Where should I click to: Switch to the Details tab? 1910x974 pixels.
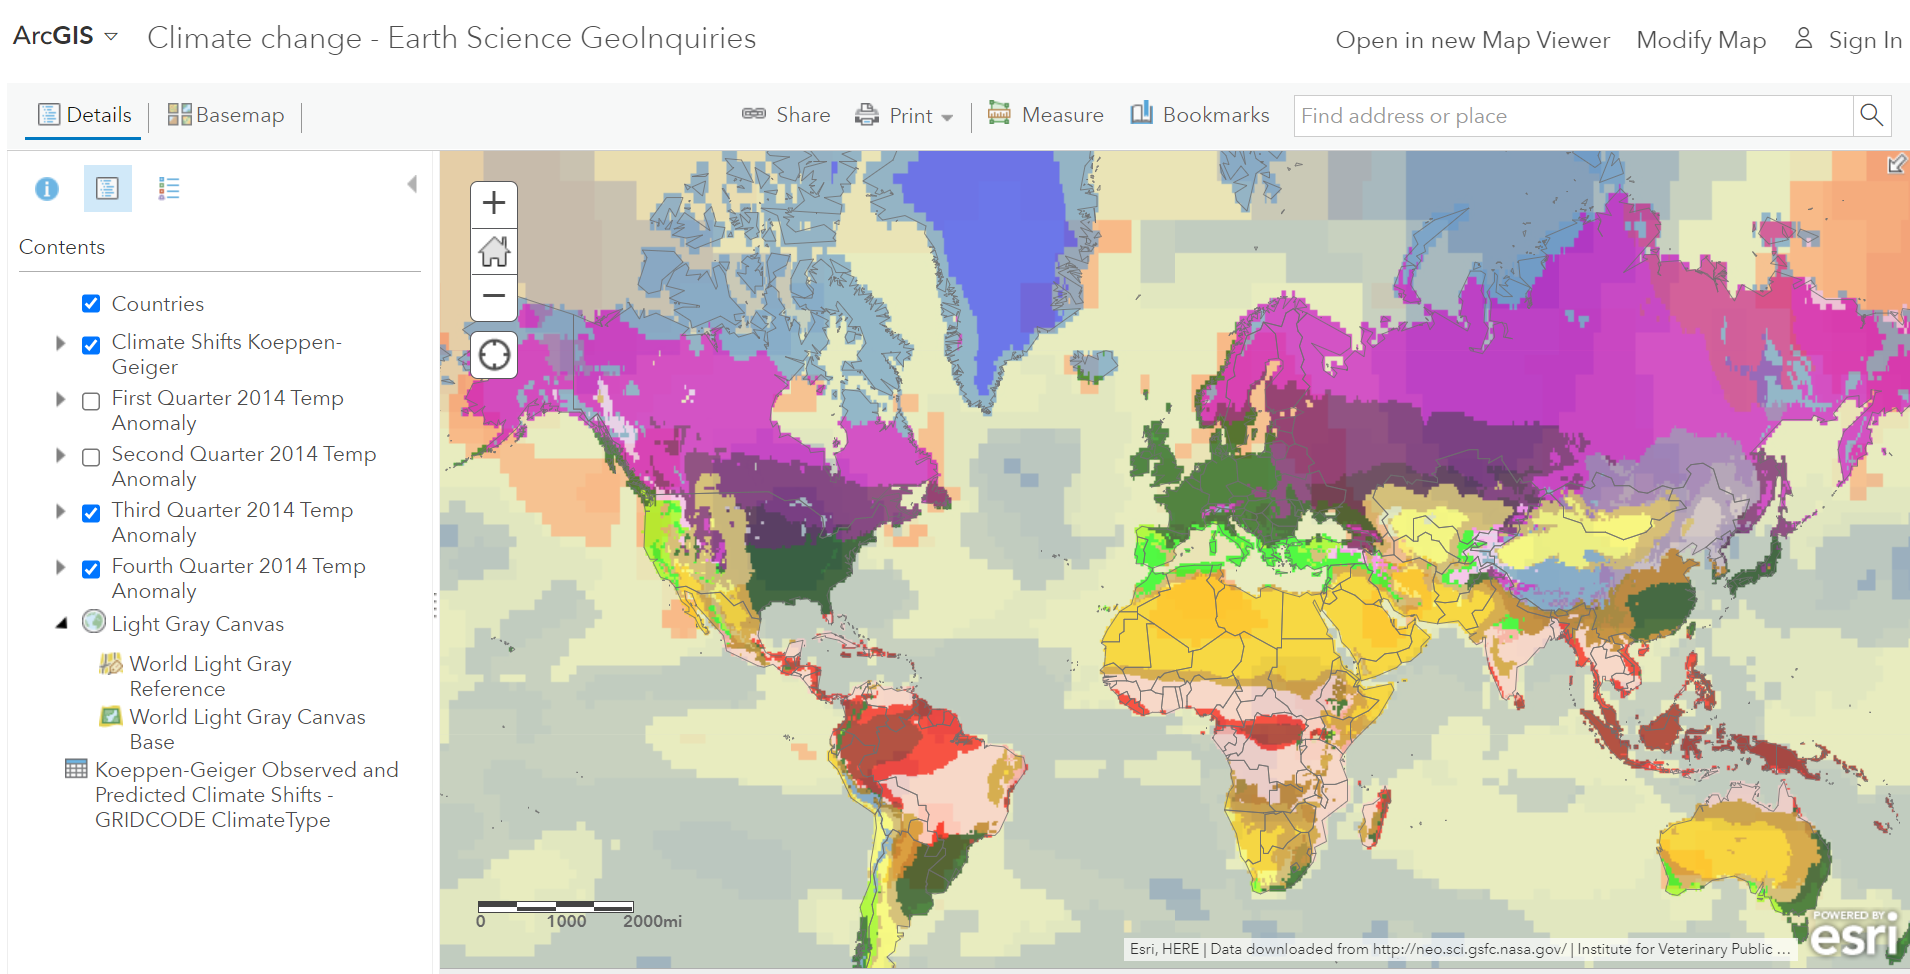point(84,115)
